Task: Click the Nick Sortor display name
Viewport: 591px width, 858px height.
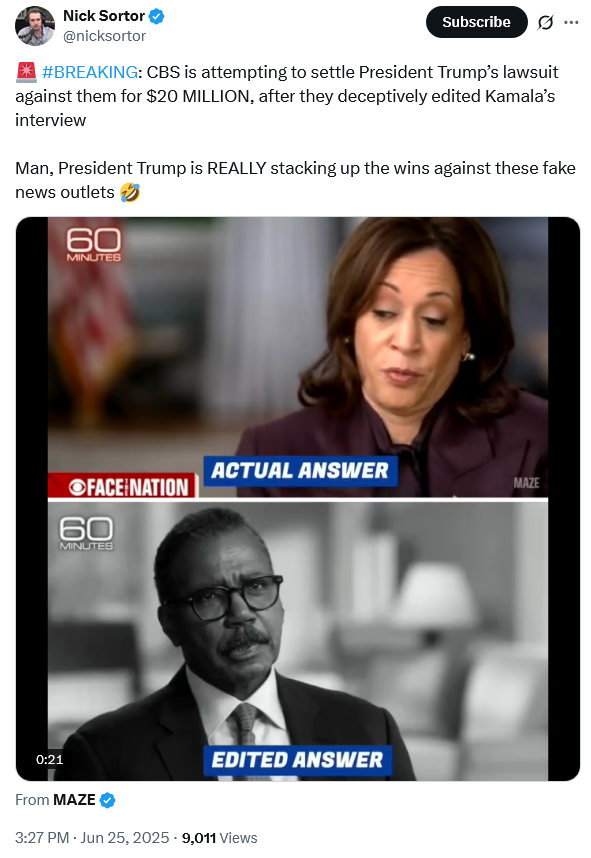Action: 104,16
